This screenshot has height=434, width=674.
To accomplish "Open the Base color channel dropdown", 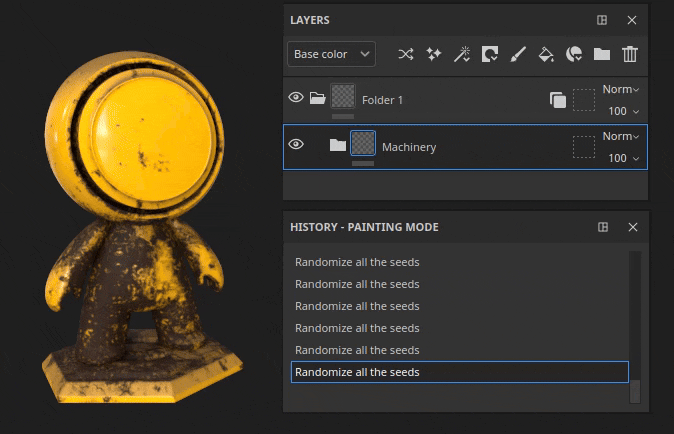I will coord(332,54).
